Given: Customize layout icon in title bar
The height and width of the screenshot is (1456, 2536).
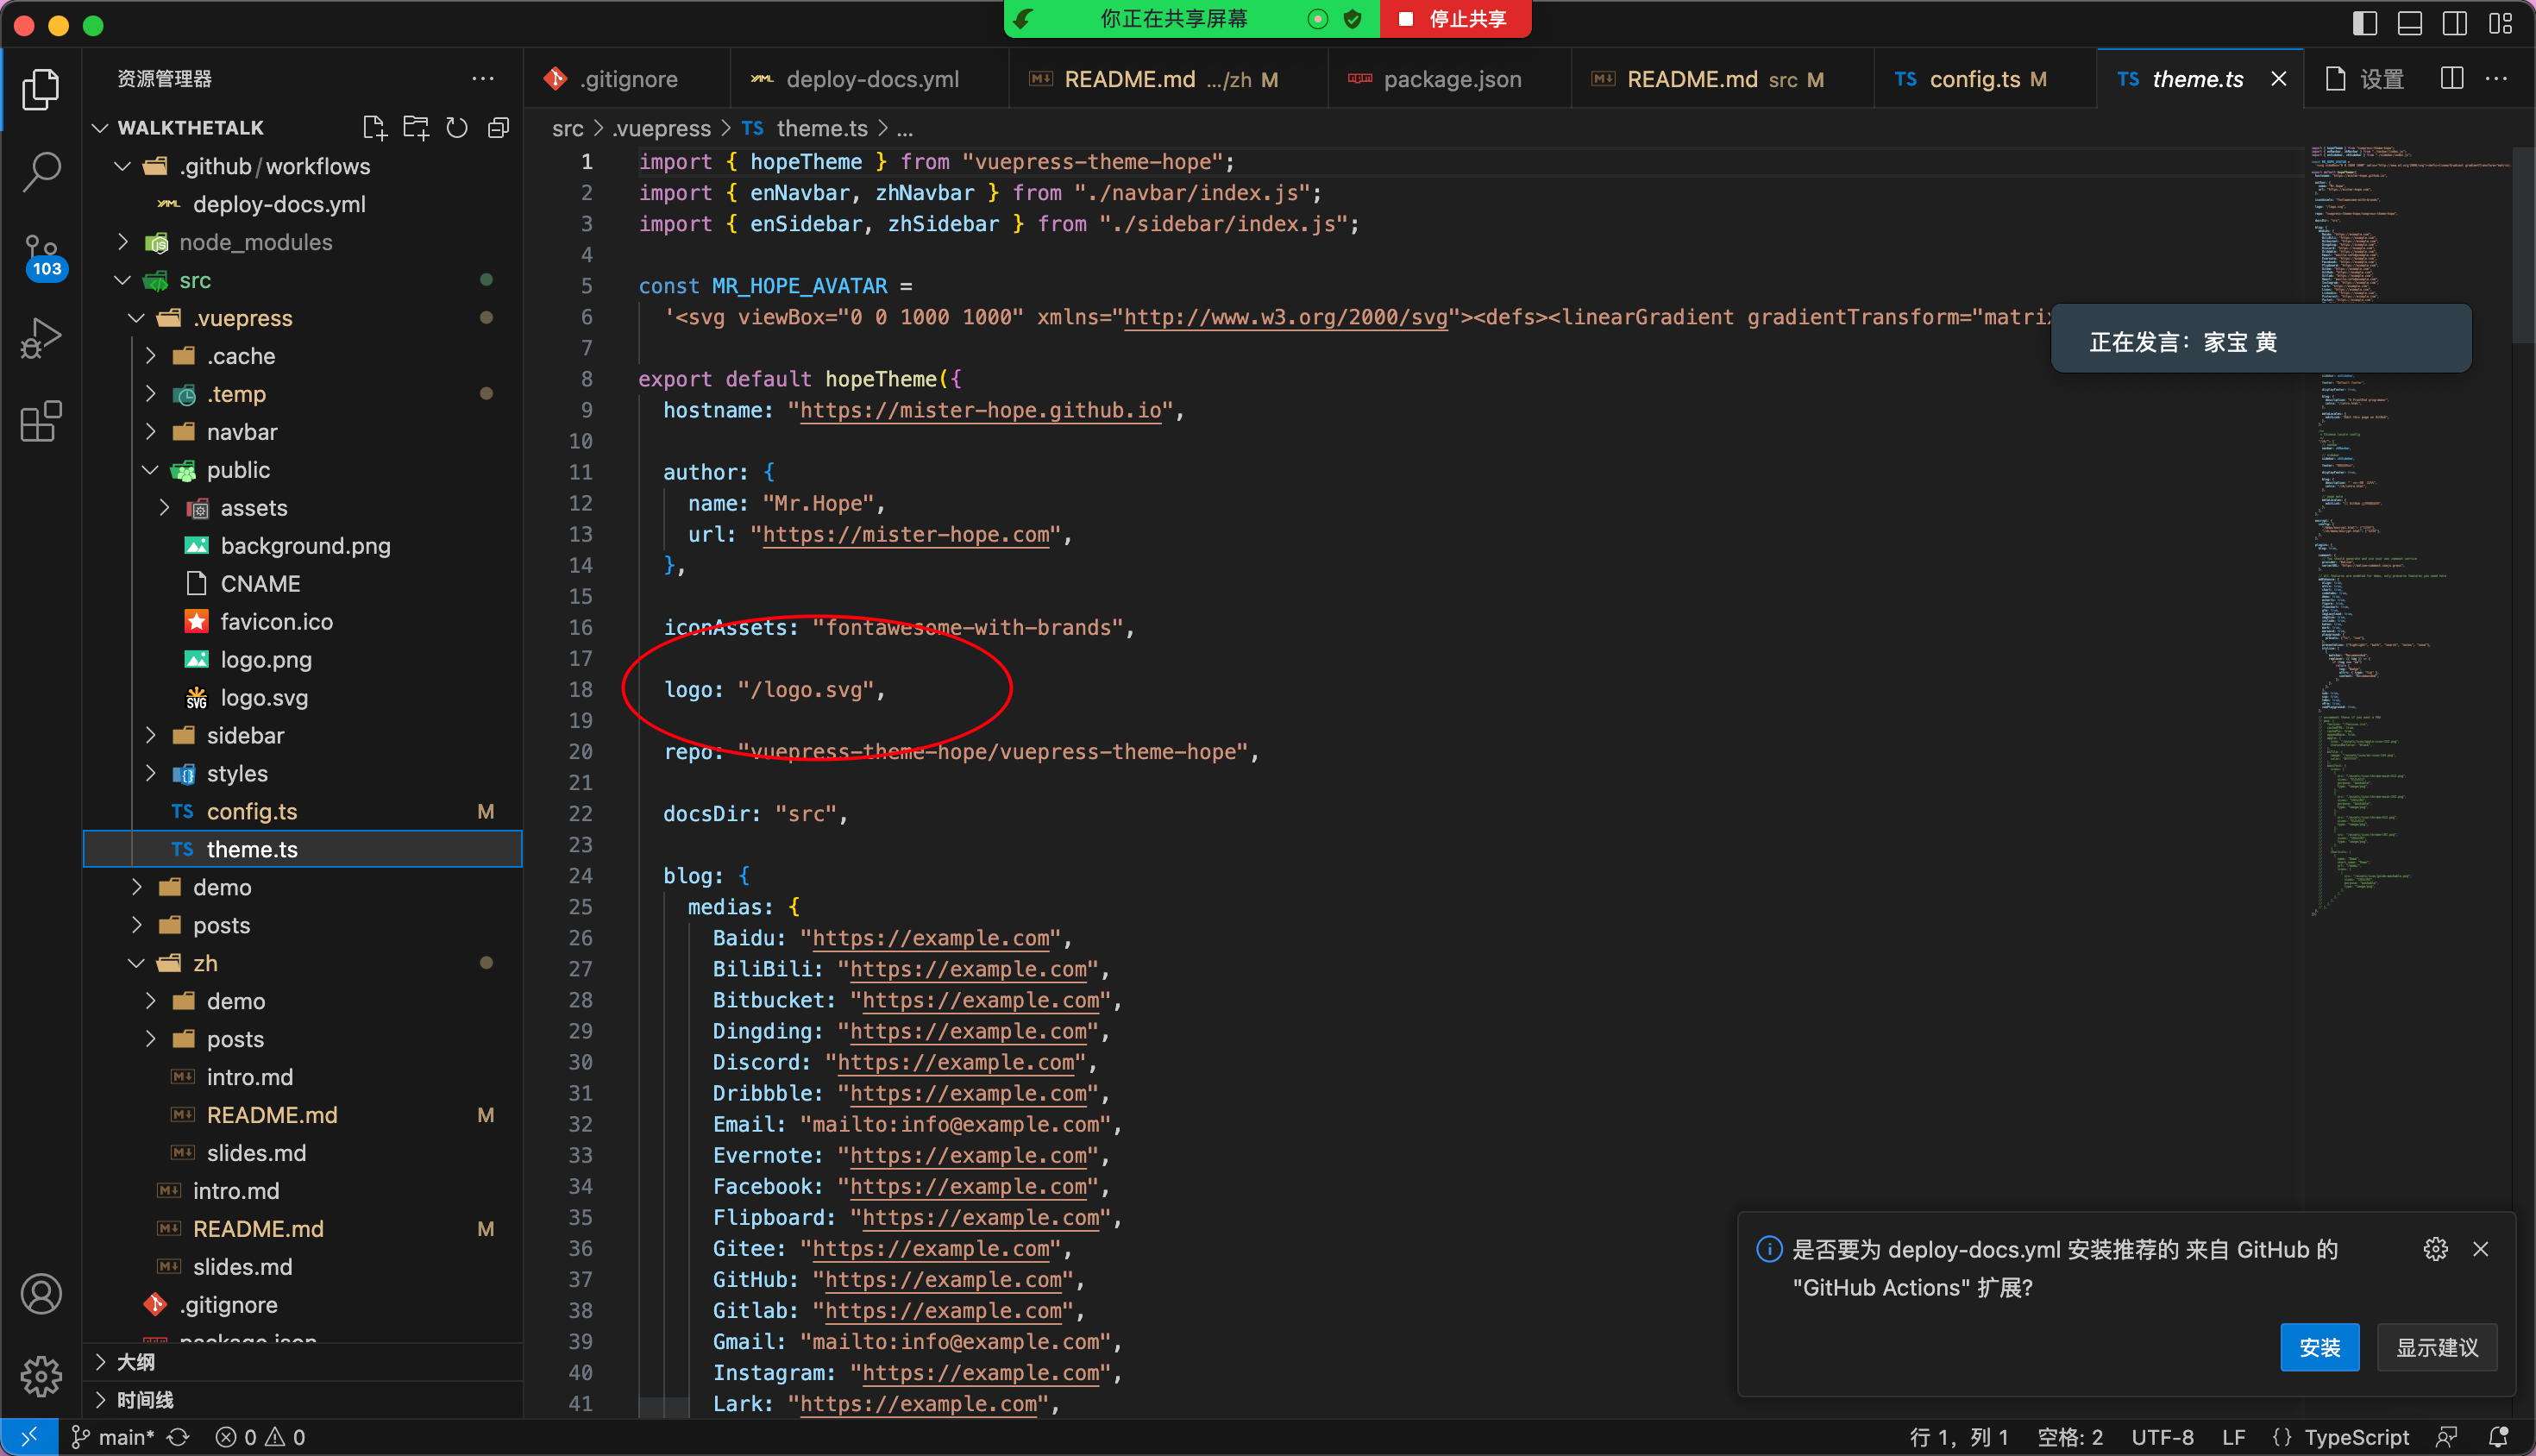Looking at the screenshot, I should [x=2500, y=23].
